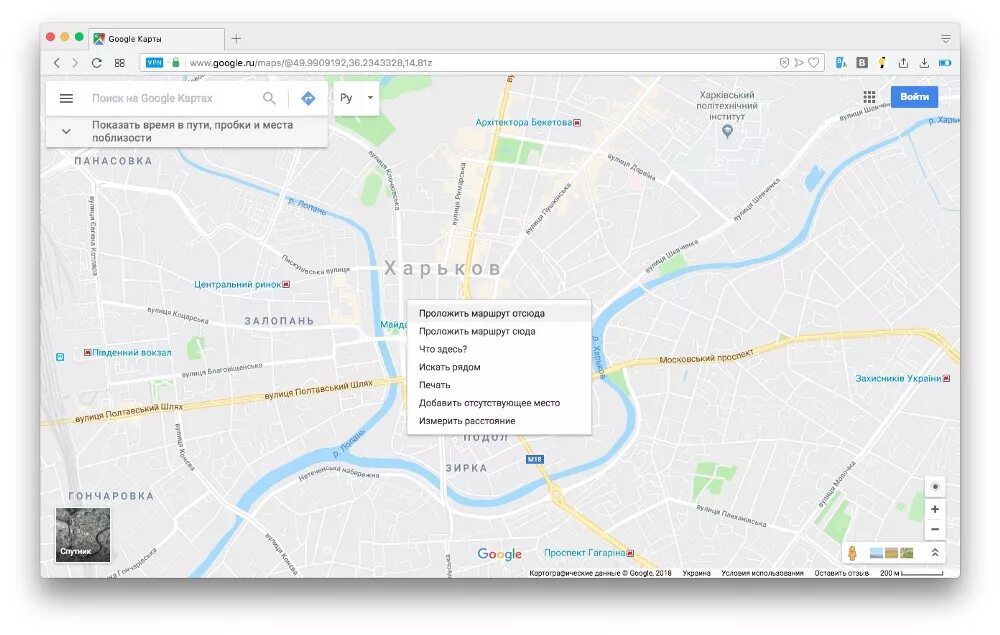Click the send page arrow icon

point(799,62)
